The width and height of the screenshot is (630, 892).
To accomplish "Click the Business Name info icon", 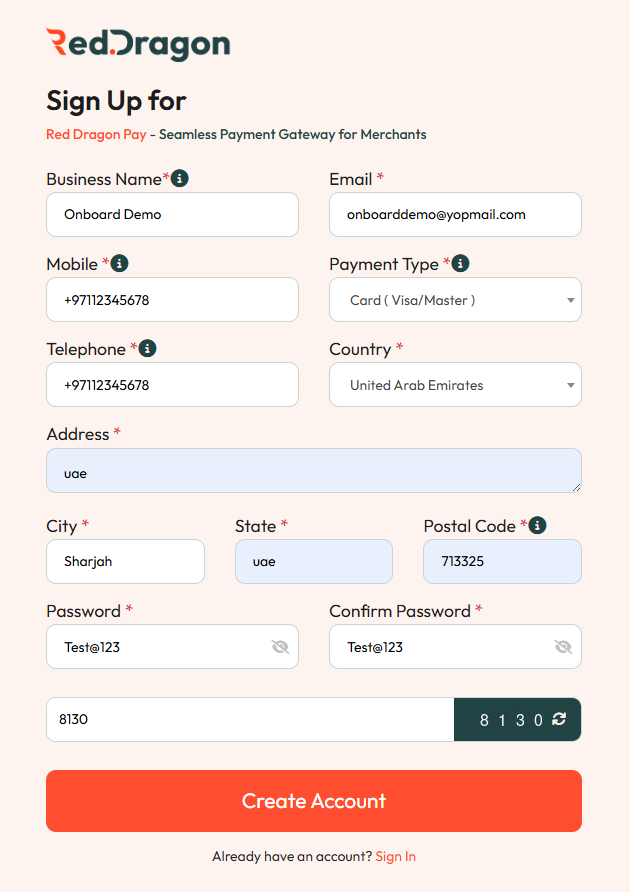I will point(180,178).
